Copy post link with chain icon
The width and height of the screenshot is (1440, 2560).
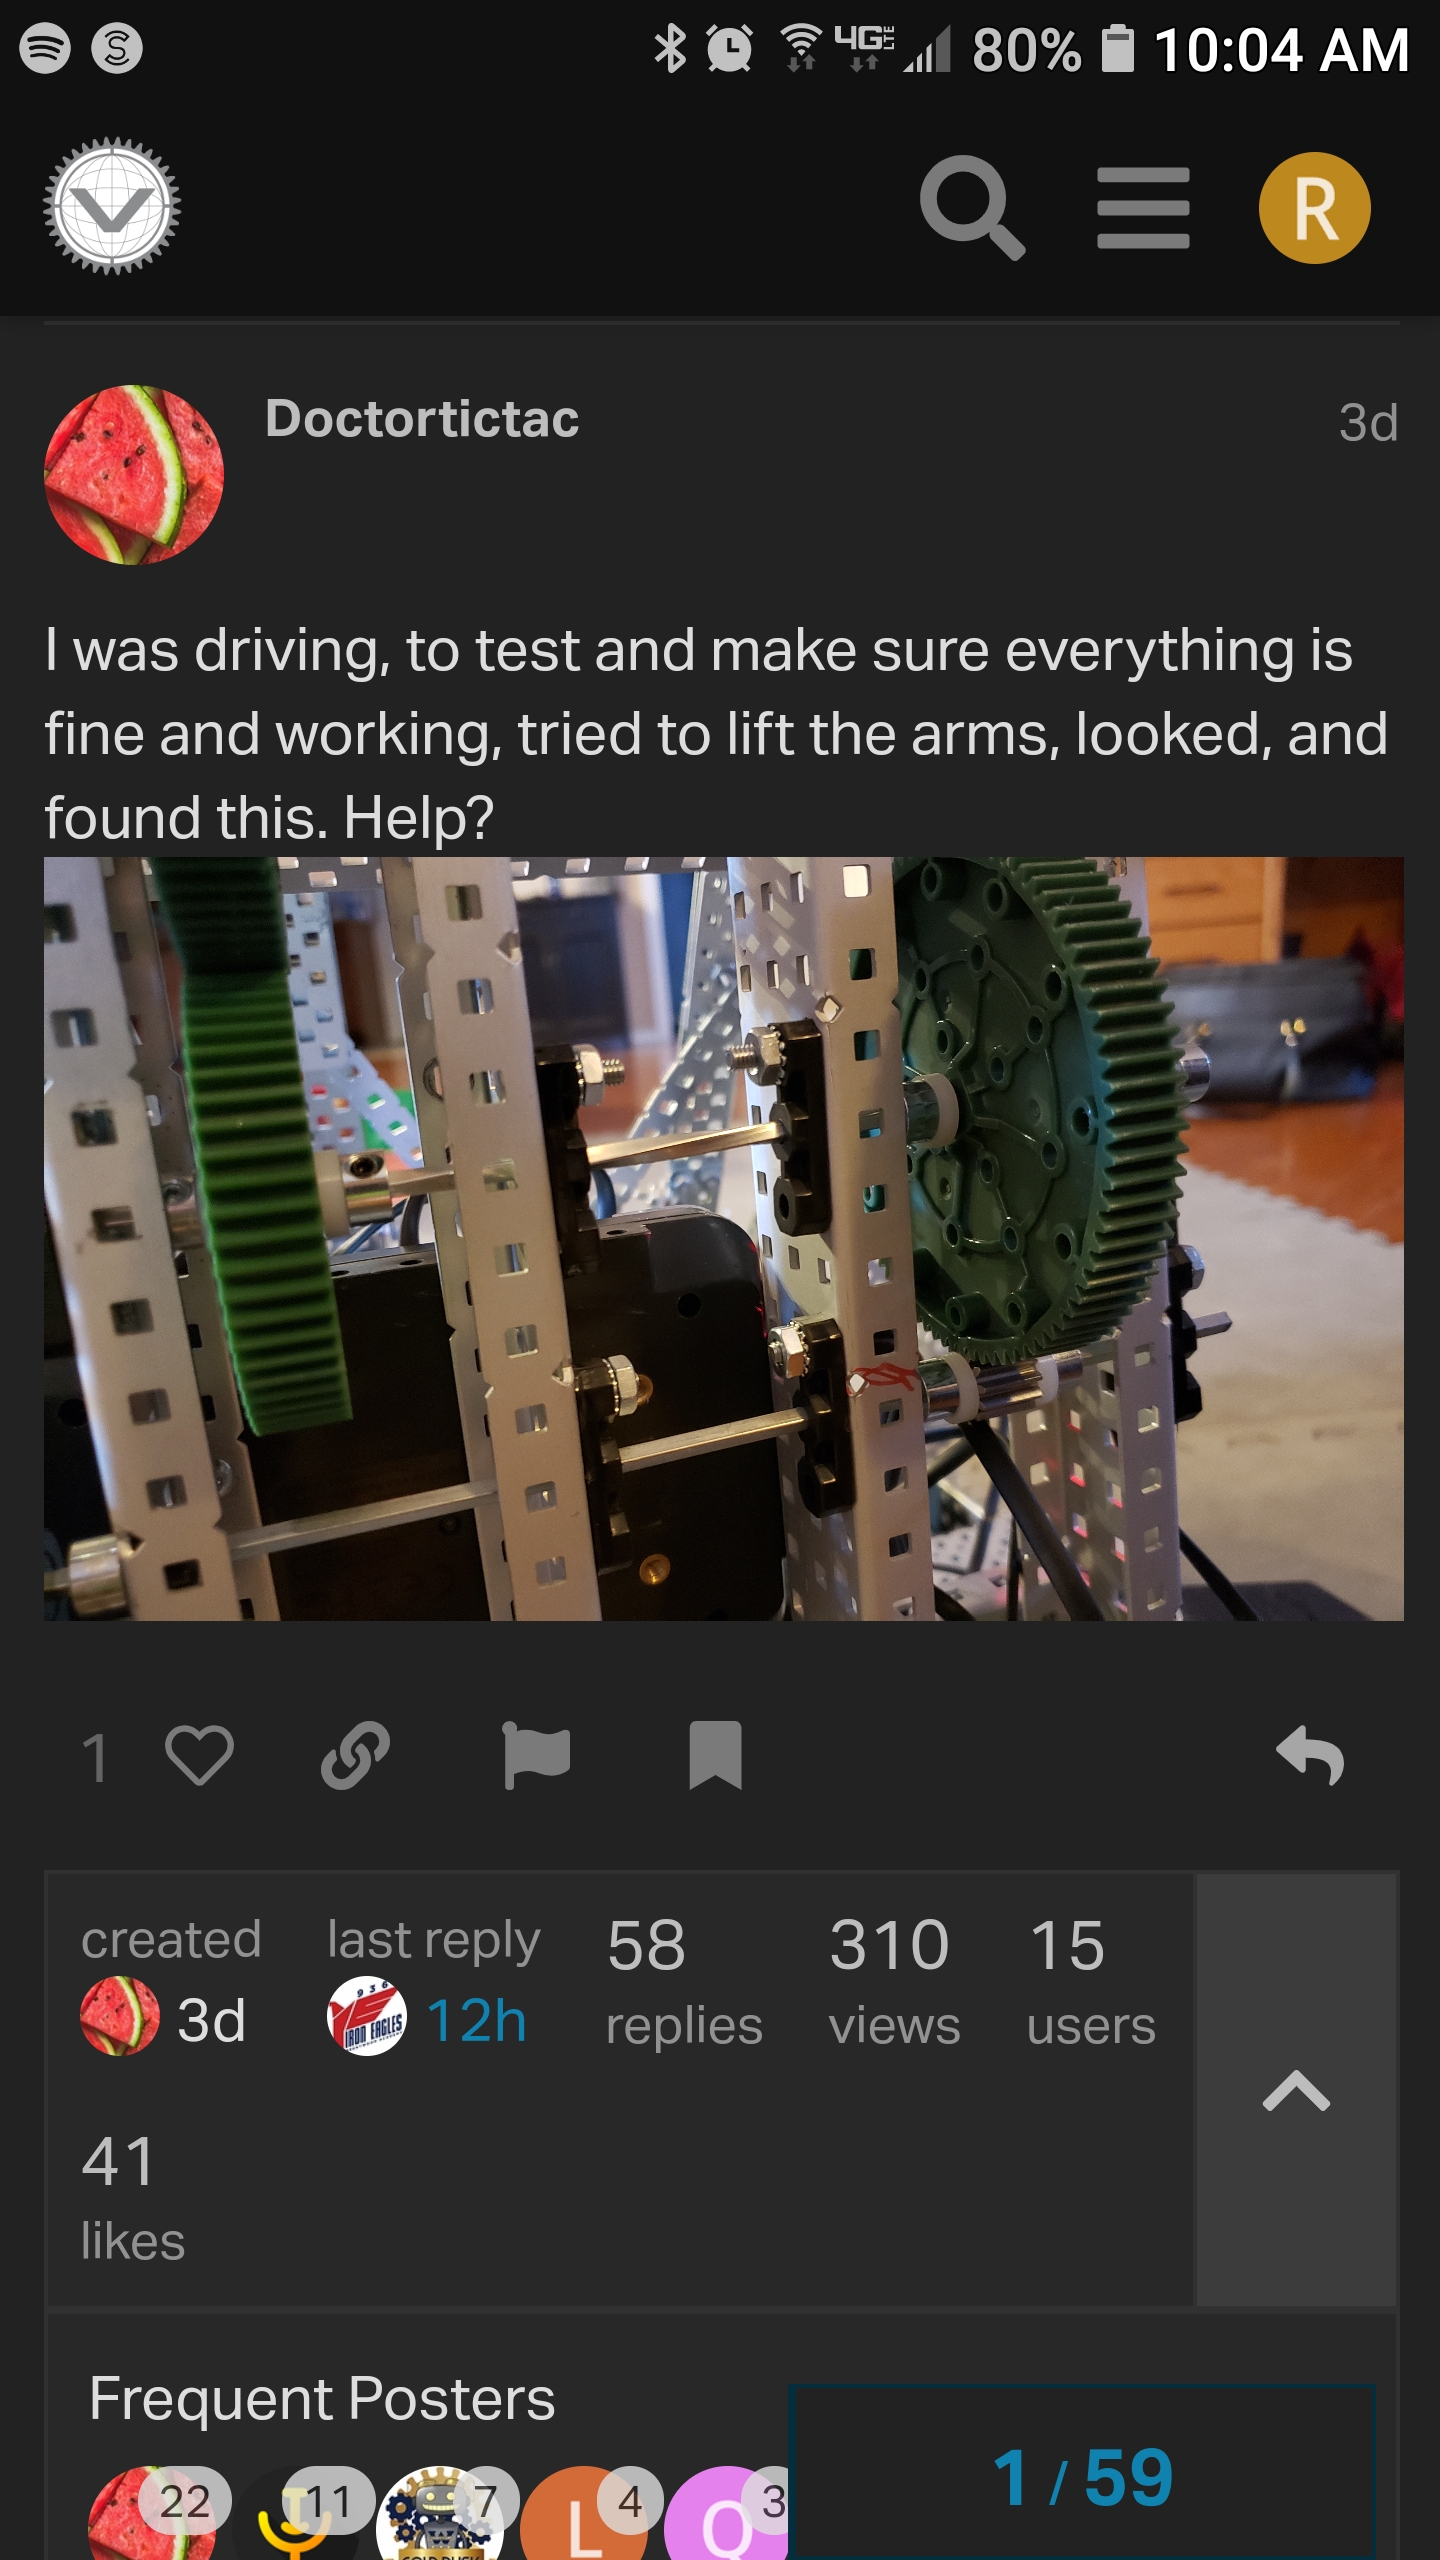coord(355,1755)
